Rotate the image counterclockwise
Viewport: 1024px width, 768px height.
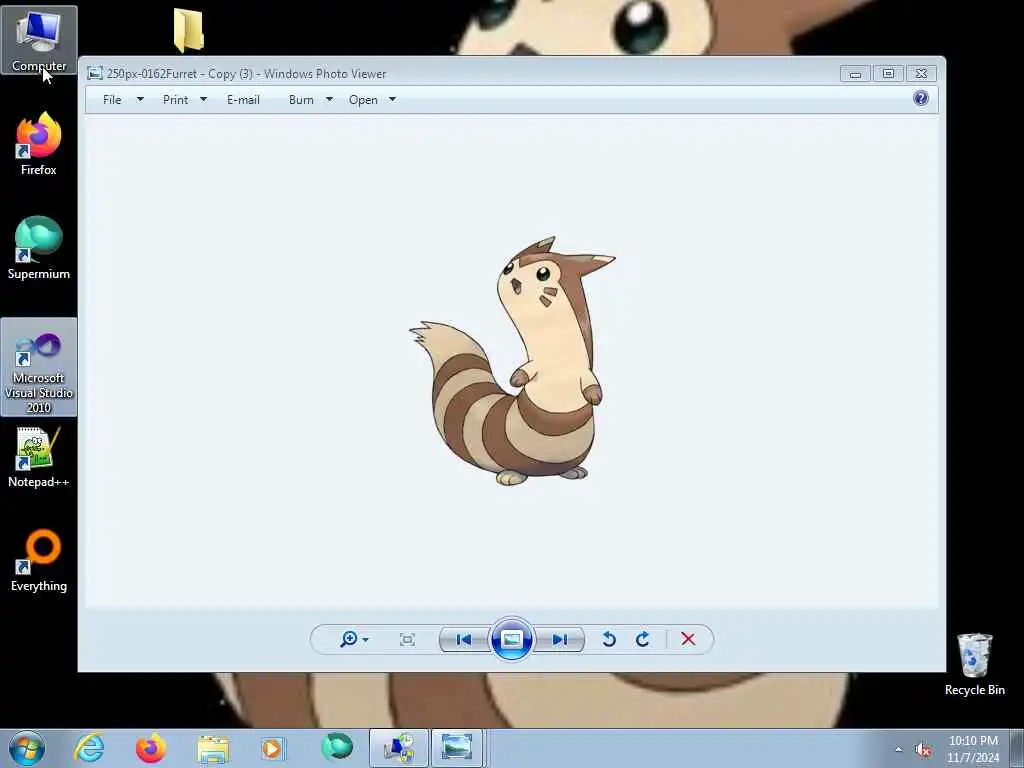tap(609, 639)
